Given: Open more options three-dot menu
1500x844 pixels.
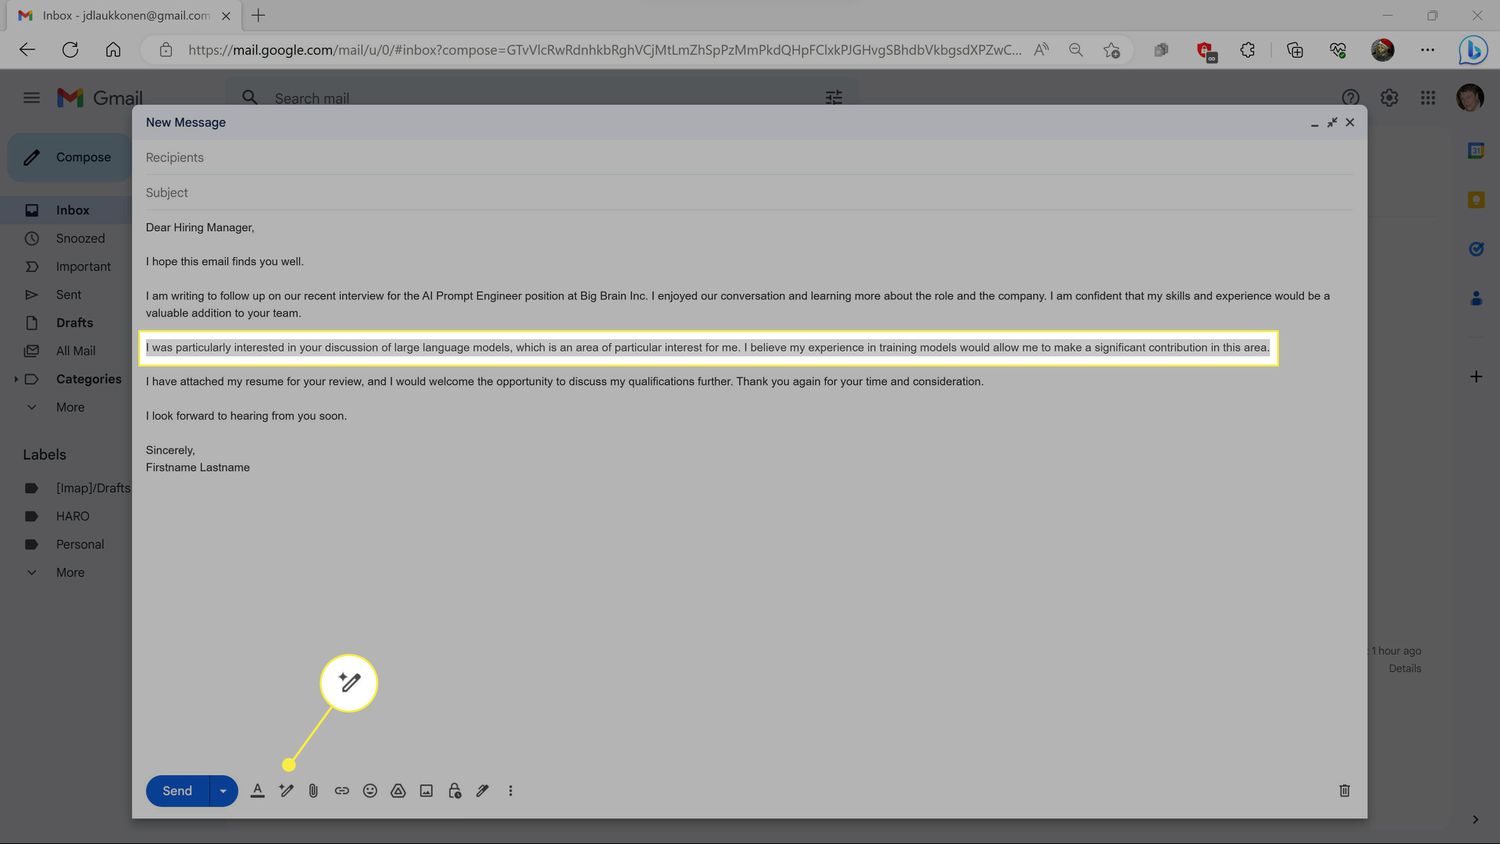Looking at the screenshot, I should pos(510,791).
